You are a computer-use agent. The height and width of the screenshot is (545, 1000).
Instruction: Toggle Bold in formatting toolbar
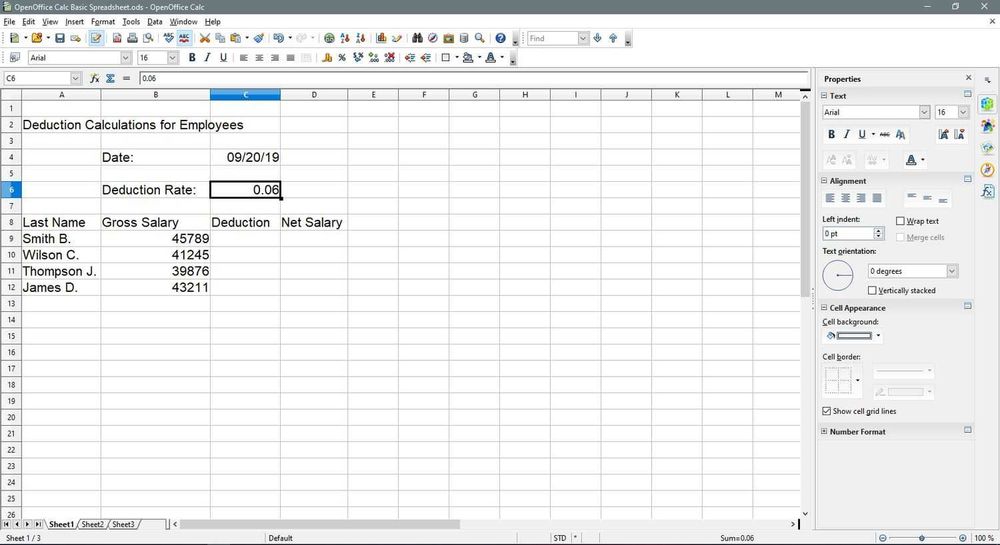[192, 58]
